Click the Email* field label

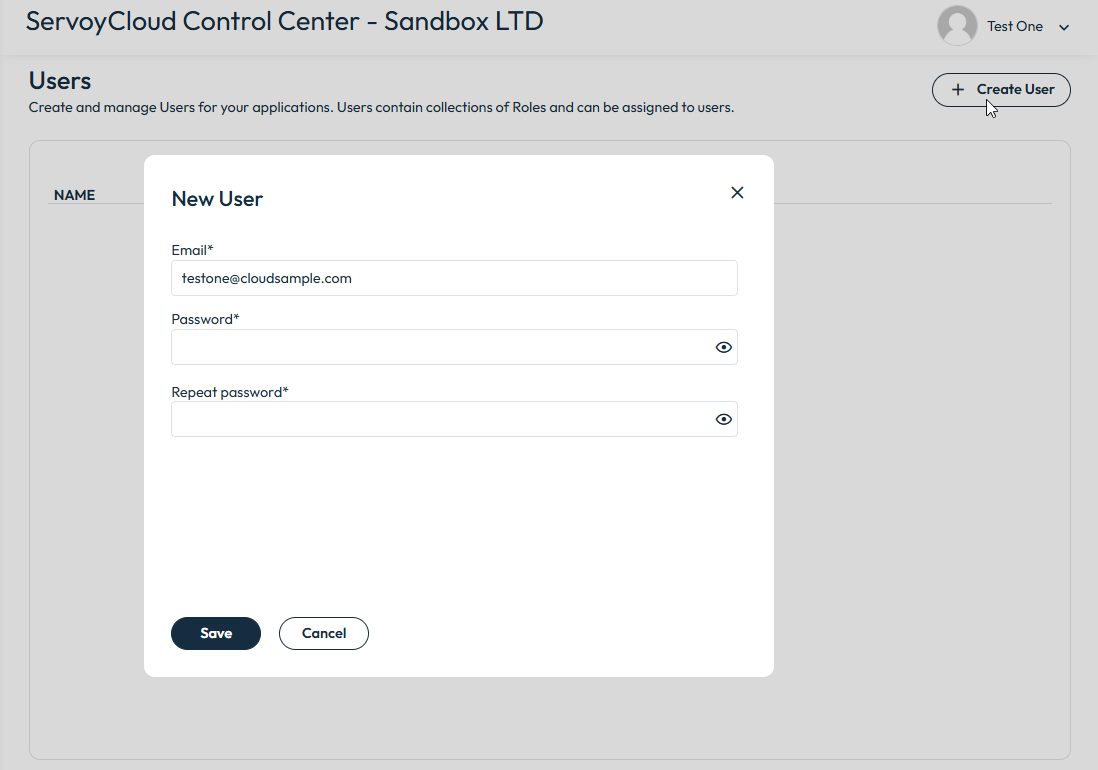192,250
